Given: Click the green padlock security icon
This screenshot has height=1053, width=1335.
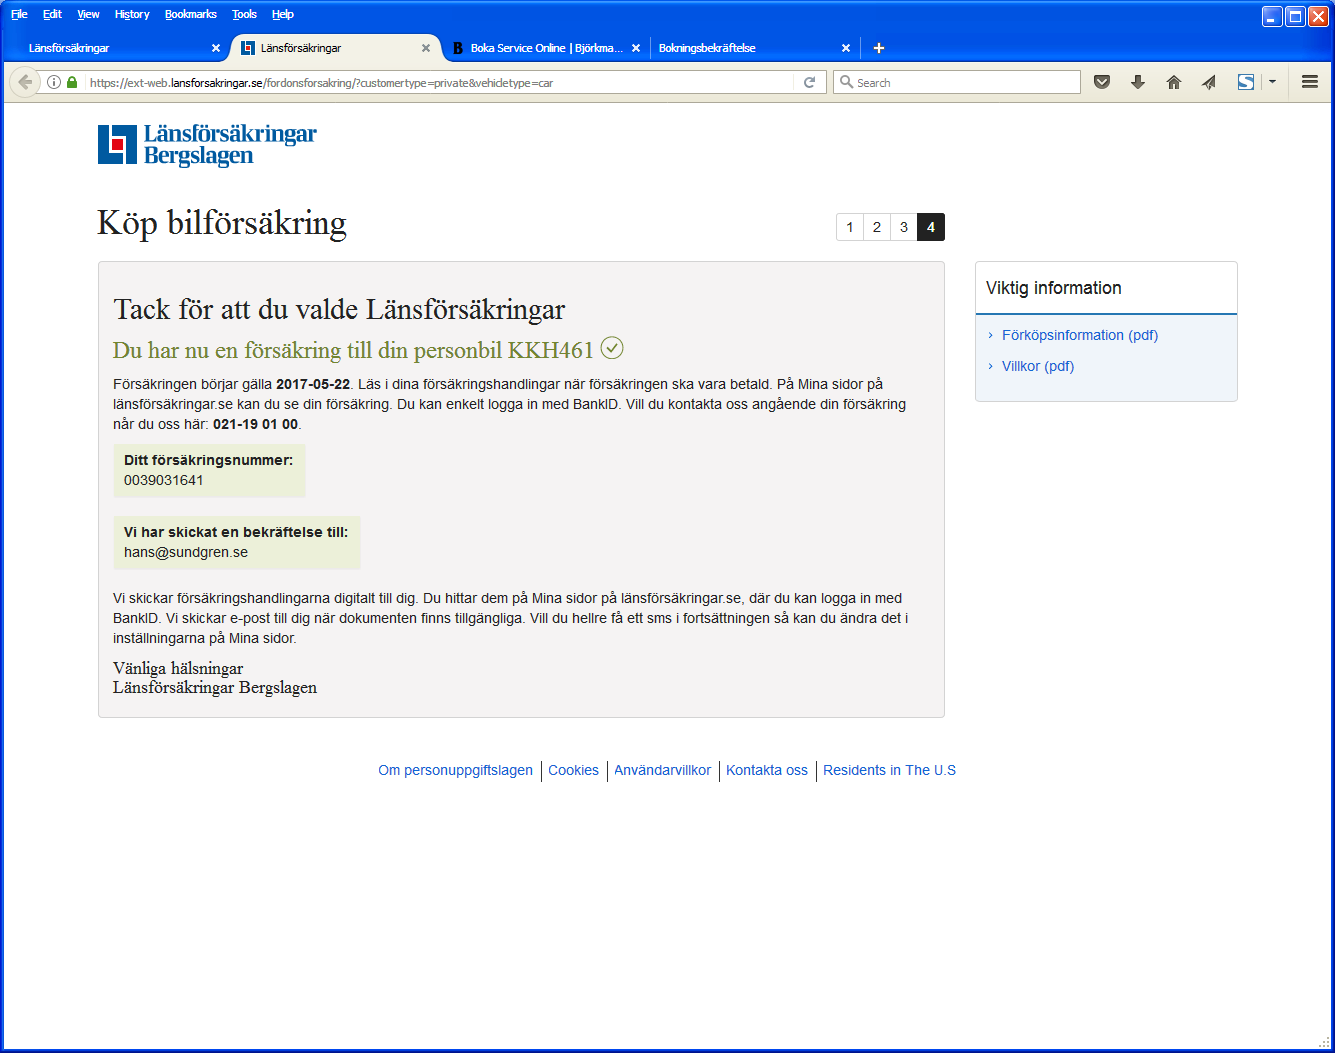Looking at the screenshot, I should 72,82.
